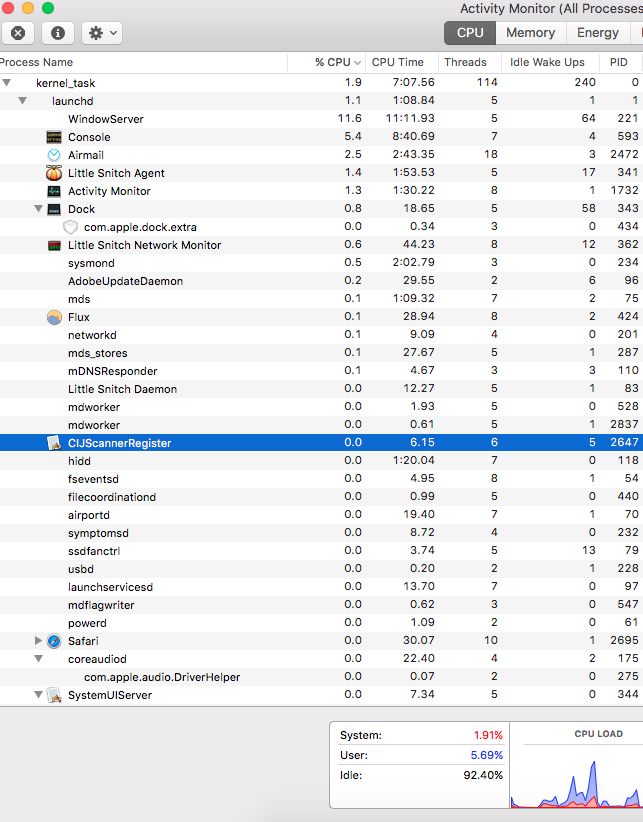
Task: Open the gear actions dropdown menu
Action: pyautogui.click(x=102, y=33)
